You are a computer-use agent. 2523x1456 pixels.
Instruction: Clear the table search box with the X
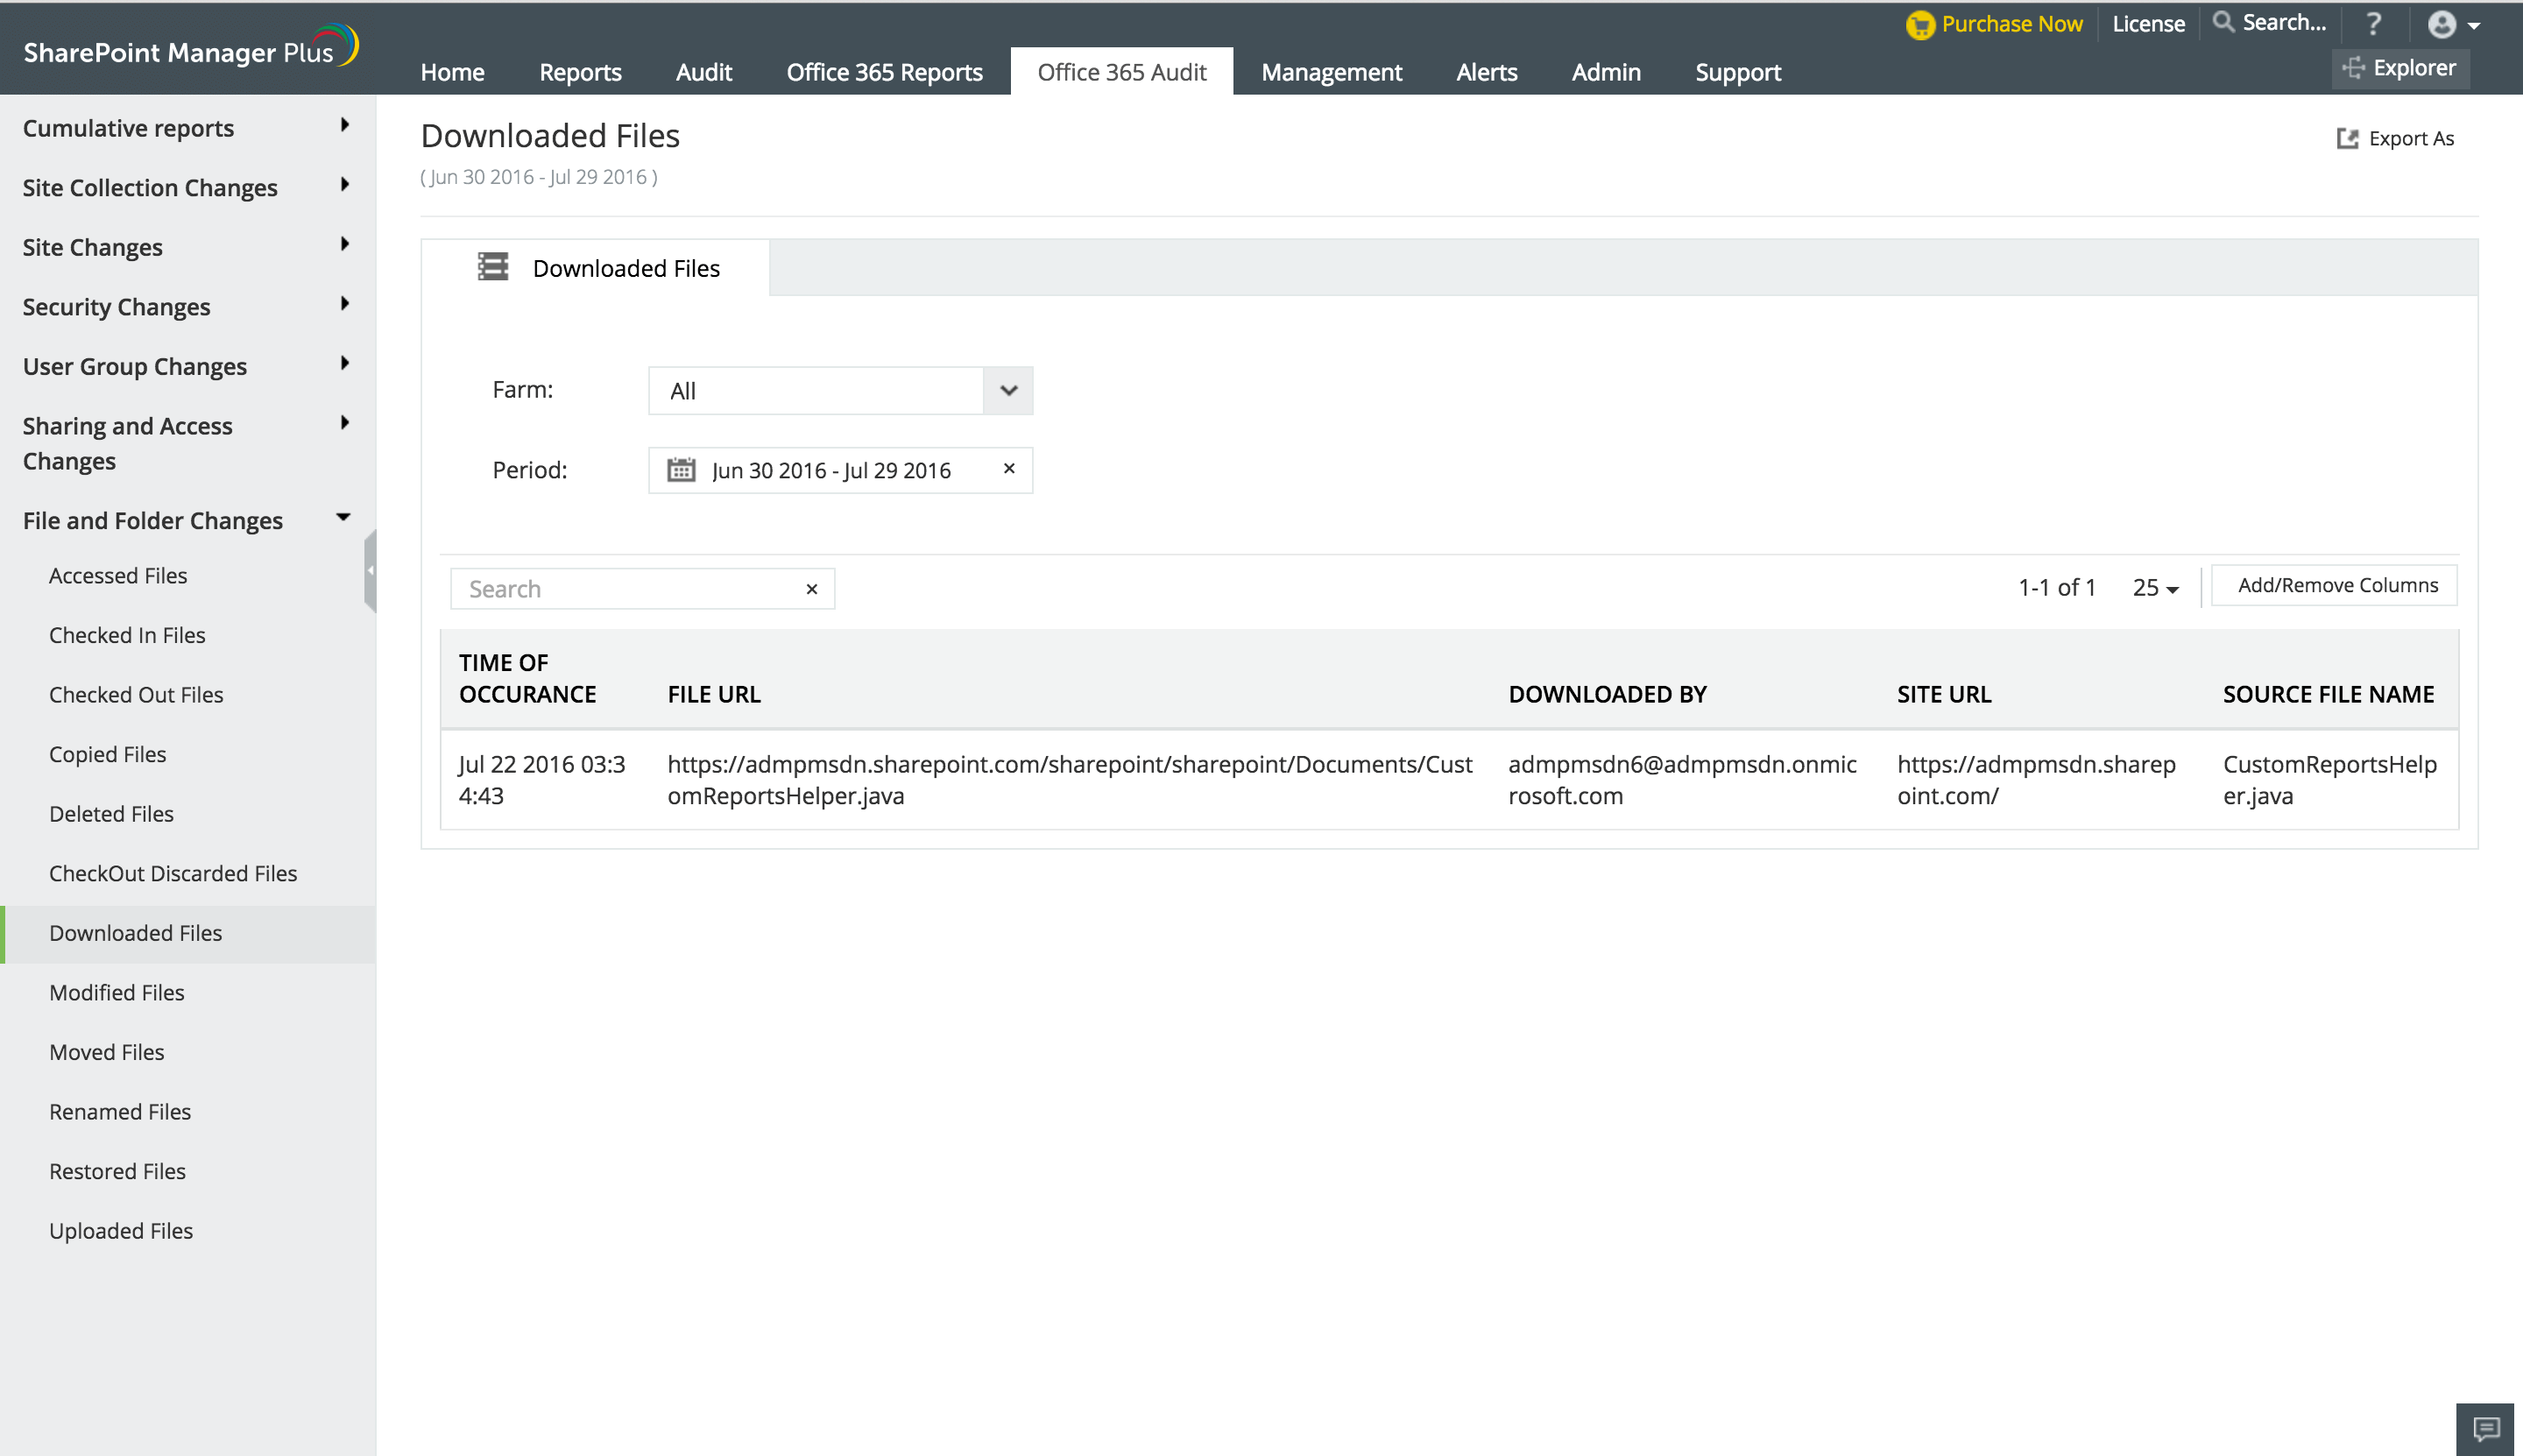[x=812, y=589]
